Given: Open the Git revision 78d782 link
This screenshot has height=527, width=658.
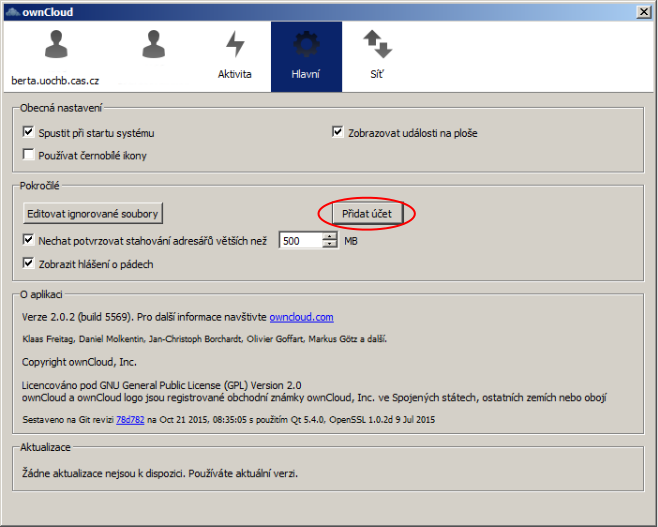Looking at the screenshot, I should (130, 420).
